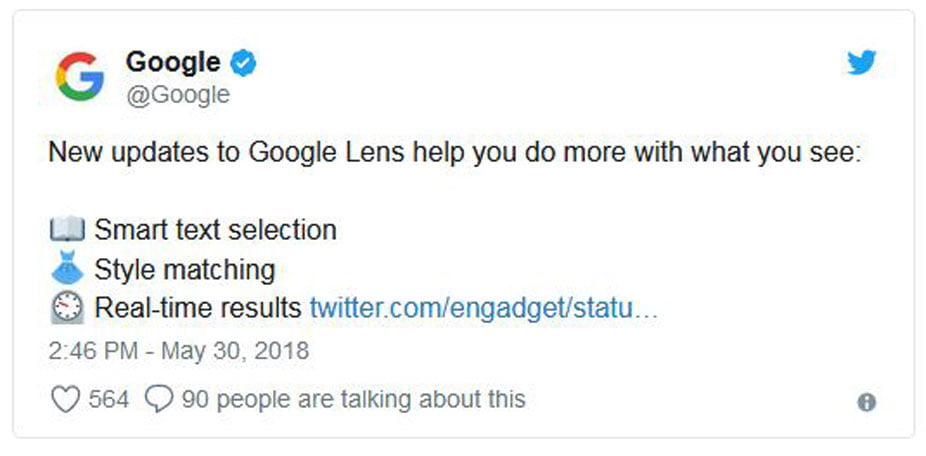Open Twitter via the blue bird icon
The image size is (926, 456).
click(x=862, y=63)
